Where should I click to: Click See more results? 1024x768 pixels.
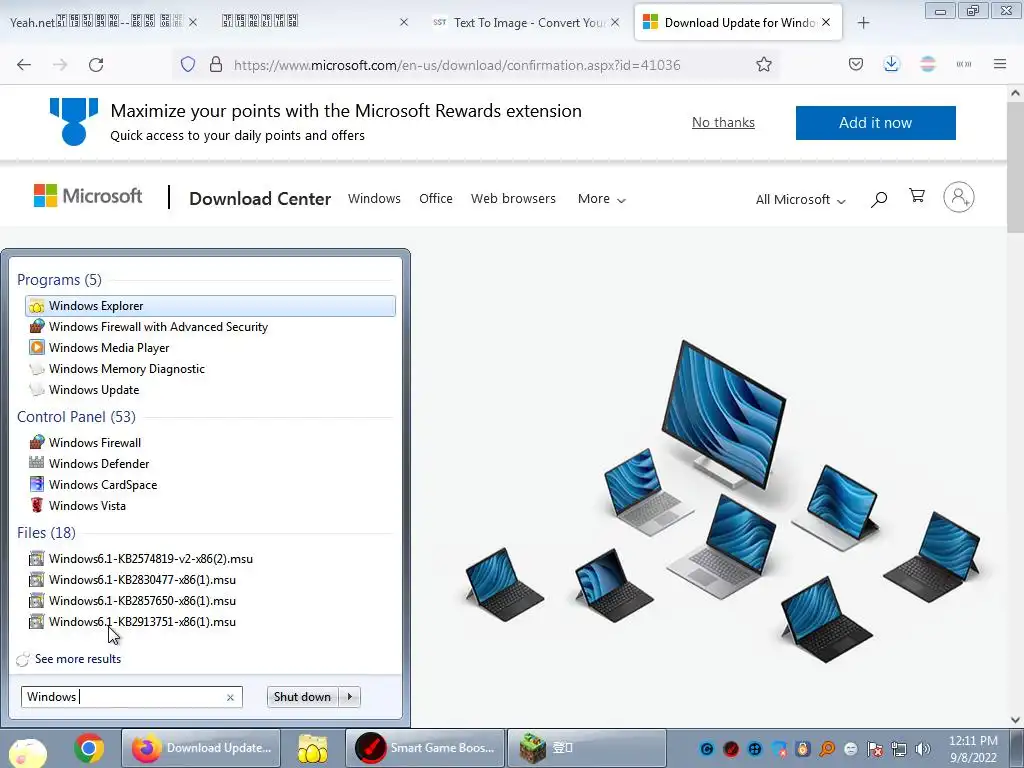click(78, 659)
